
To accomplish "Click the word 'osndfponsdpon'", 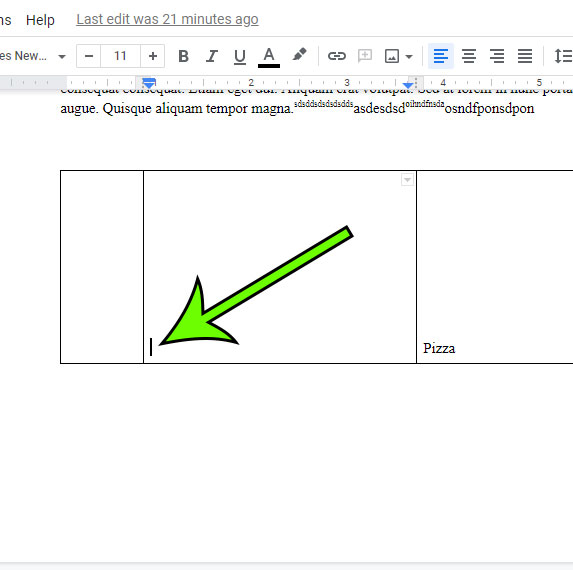I will 489,109.
